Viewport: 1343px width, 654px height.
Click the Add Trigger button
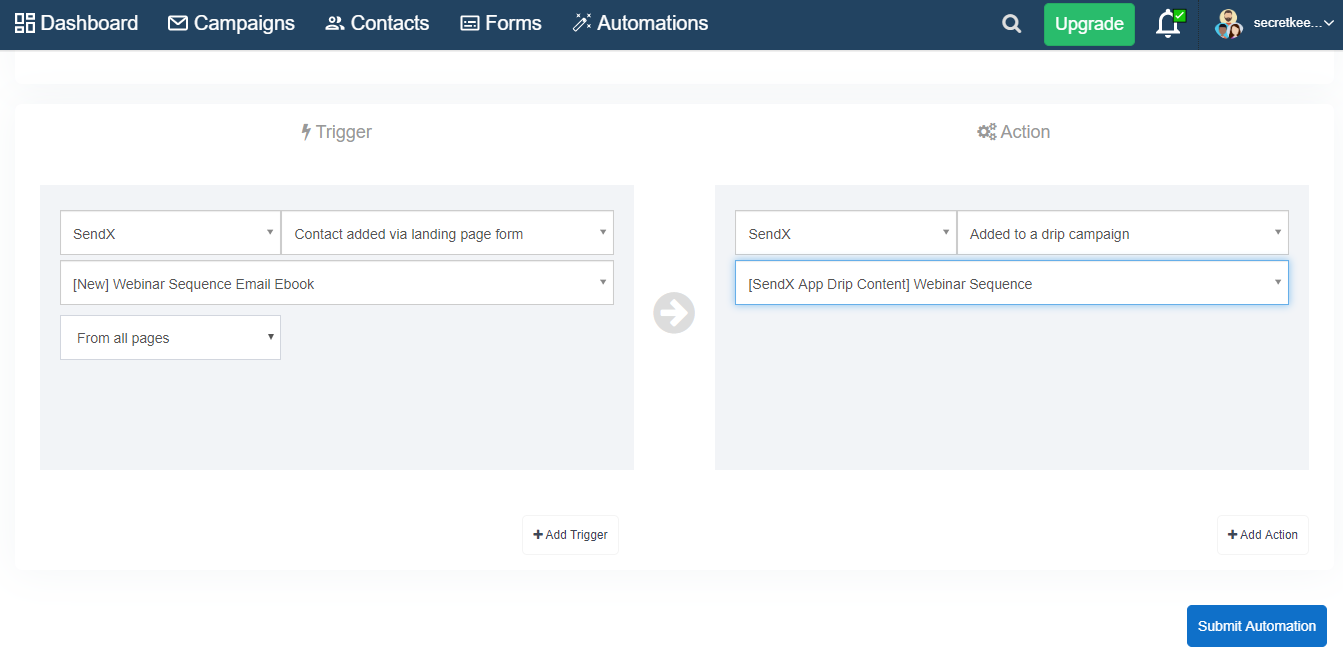pyautogui.click(x=570, y=535)
